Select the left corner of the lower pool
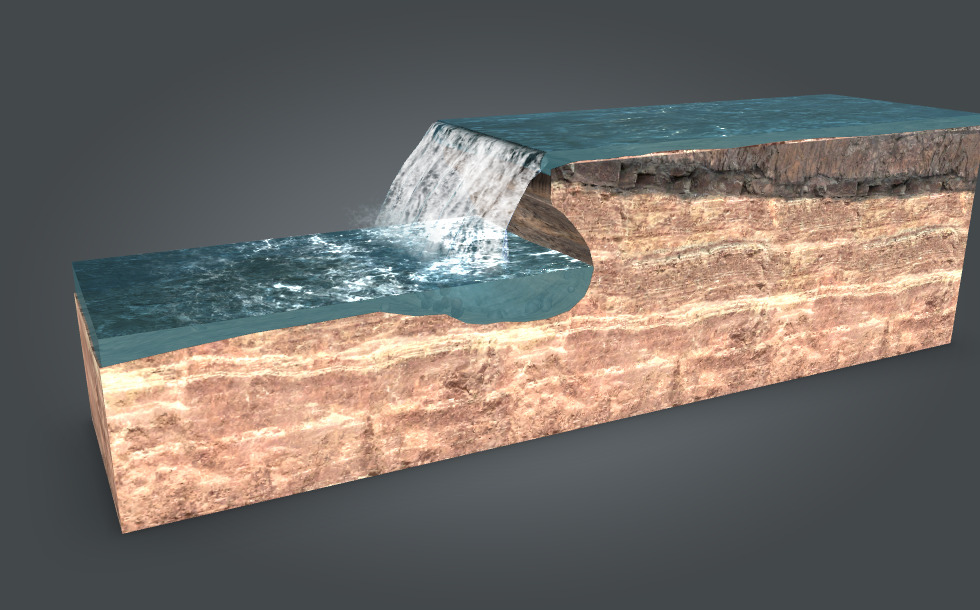This screenshot has width=980, height=610. click(80, 272)
